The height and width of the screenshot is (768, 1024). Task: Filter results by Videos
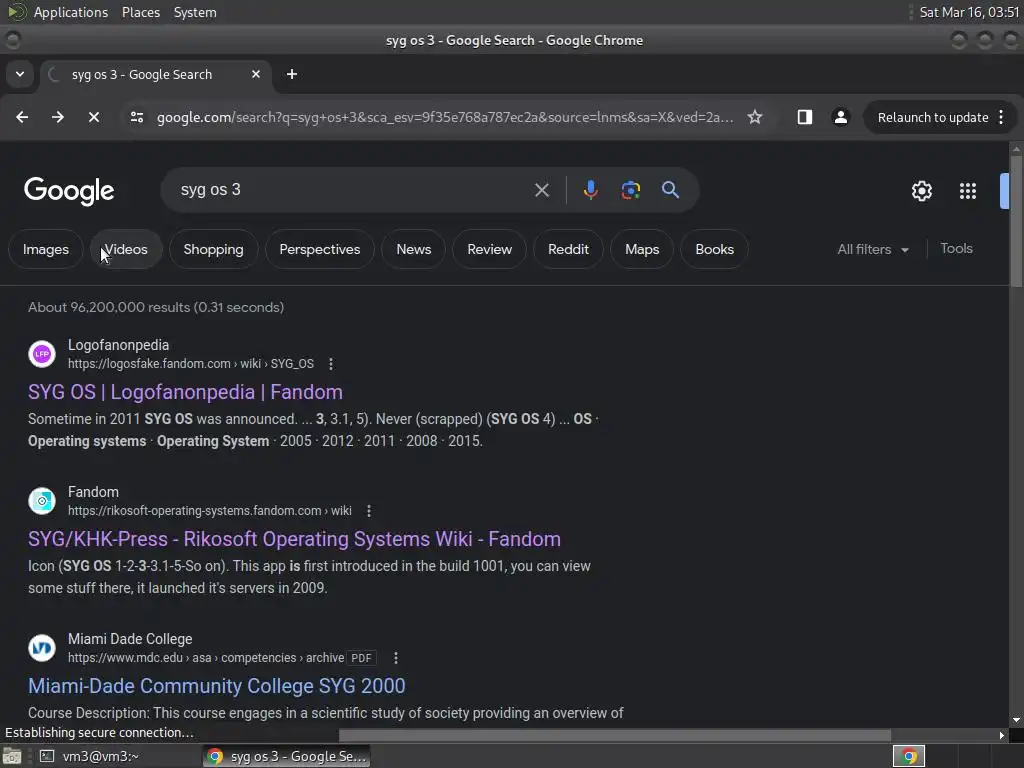[x=126, y=249]
